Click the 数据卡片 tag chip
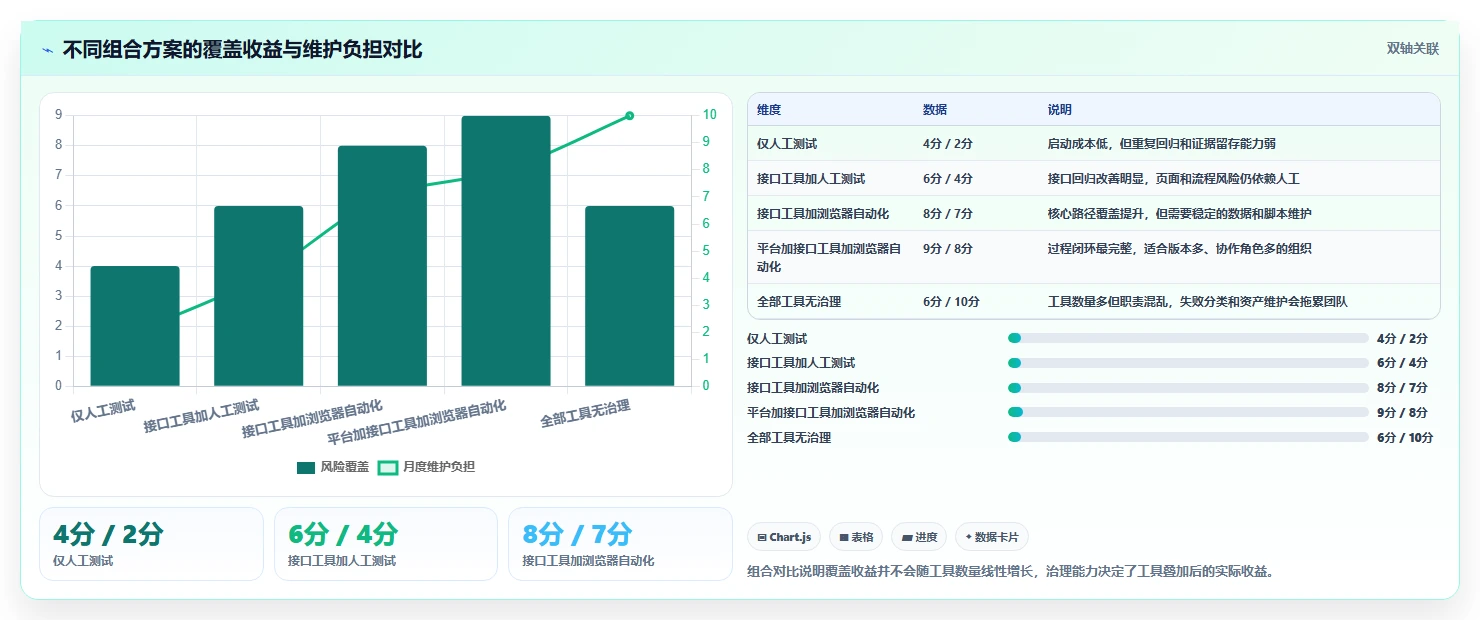1480x620 pixels. (x=991, y=537)
